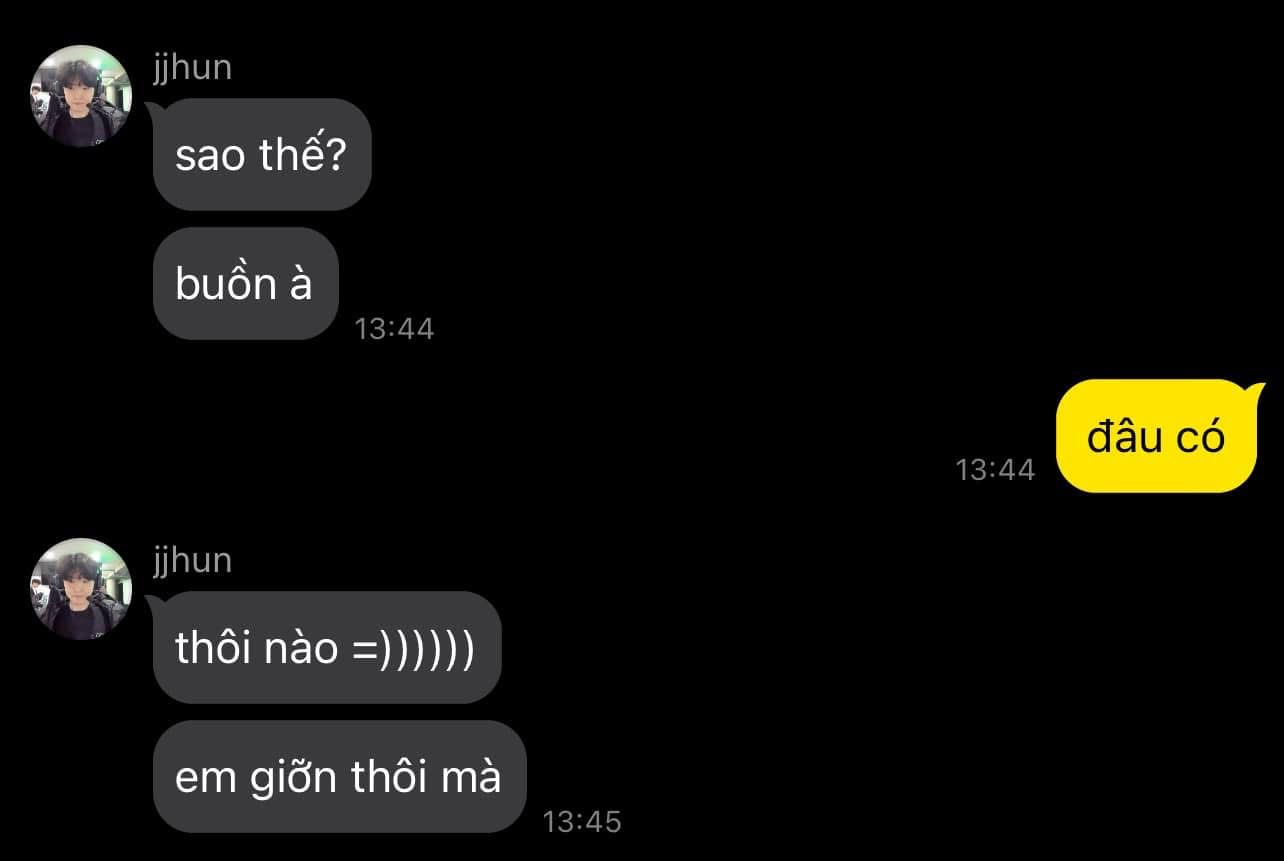This screenshot has width=1284, height=861.
Task: Select the 'sao thế?' message bubble
Action: click(262, 155)
